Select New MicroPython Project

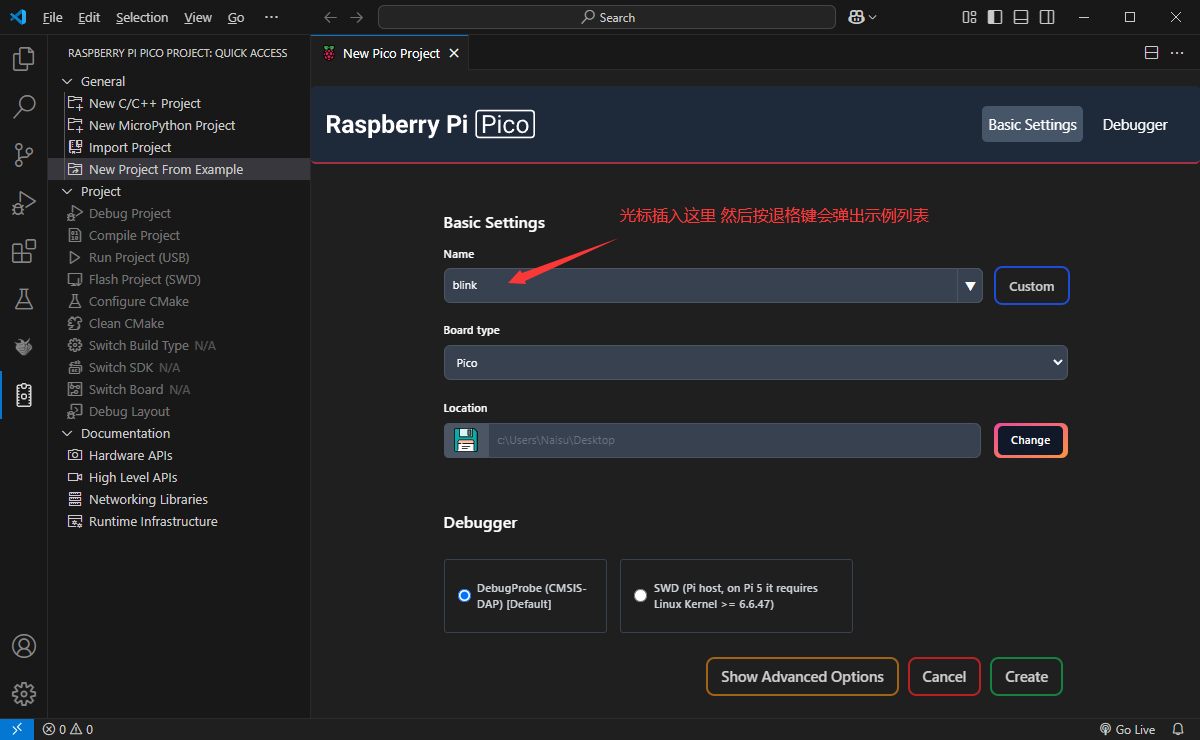click(161, 125)
